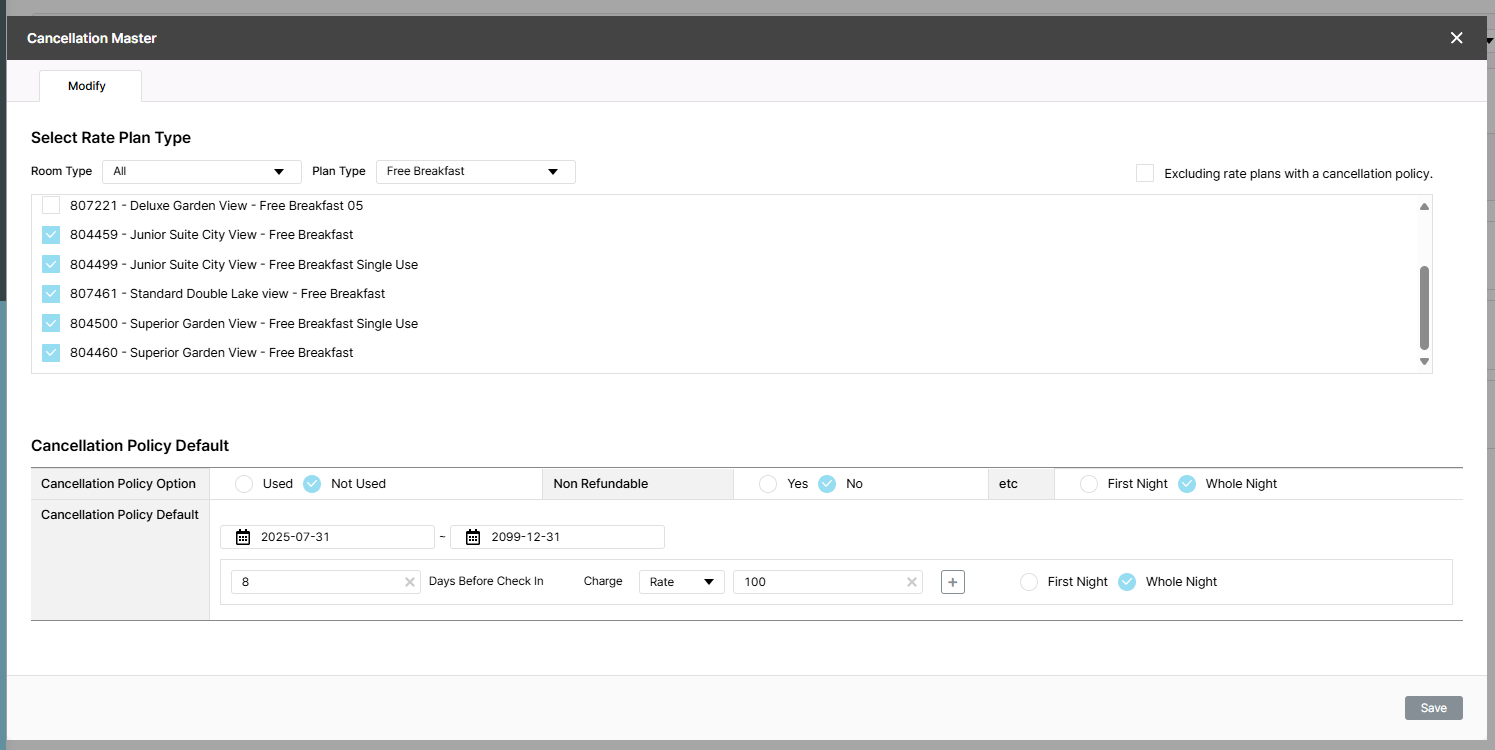This screenshot has width=1495, height=750.
Task: Open the Plan Type Free Breakfast dropdown
Action: click(475, 172)
